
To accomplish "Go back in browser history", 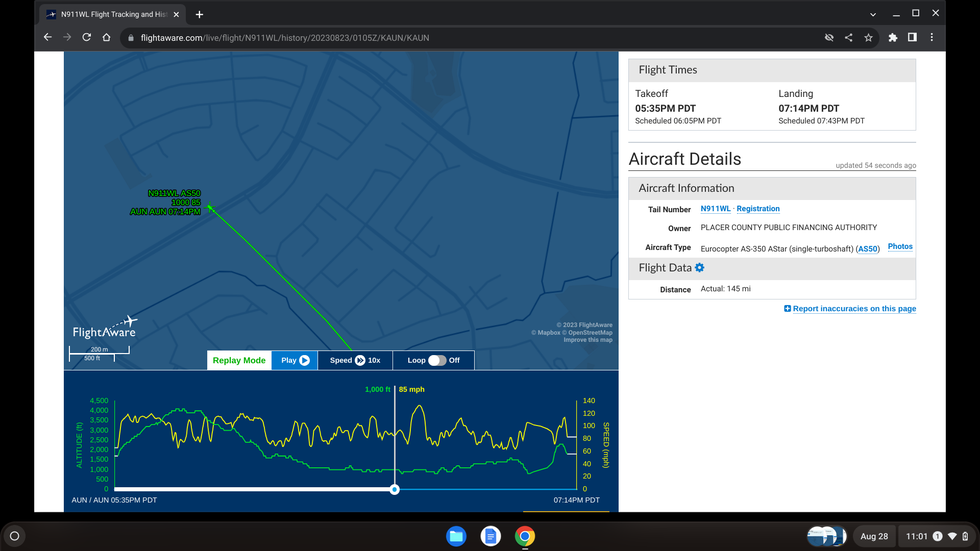I will [x=48, y=37].
